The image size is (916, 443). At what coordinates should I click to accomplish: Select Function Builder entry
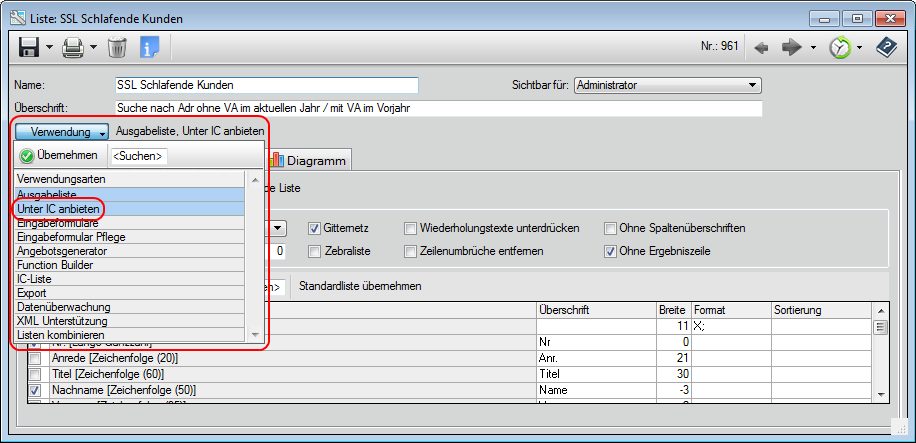(129, 265)
